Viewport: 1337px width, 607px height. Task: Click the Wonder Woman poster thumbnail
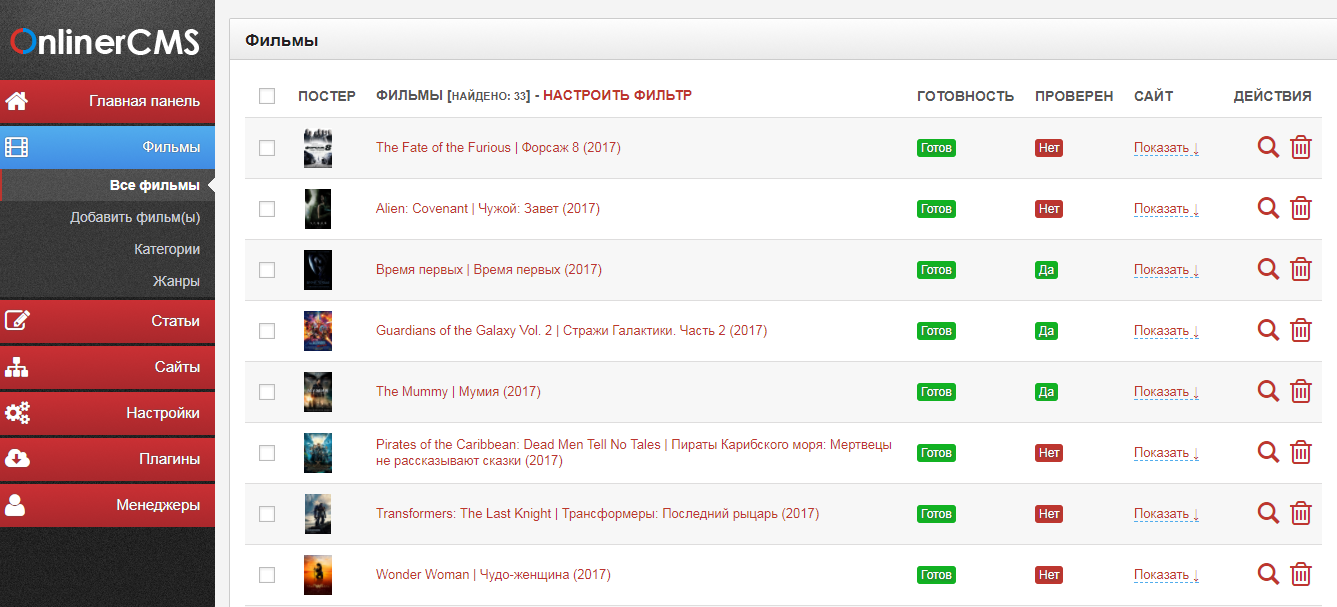click(318, 575)
